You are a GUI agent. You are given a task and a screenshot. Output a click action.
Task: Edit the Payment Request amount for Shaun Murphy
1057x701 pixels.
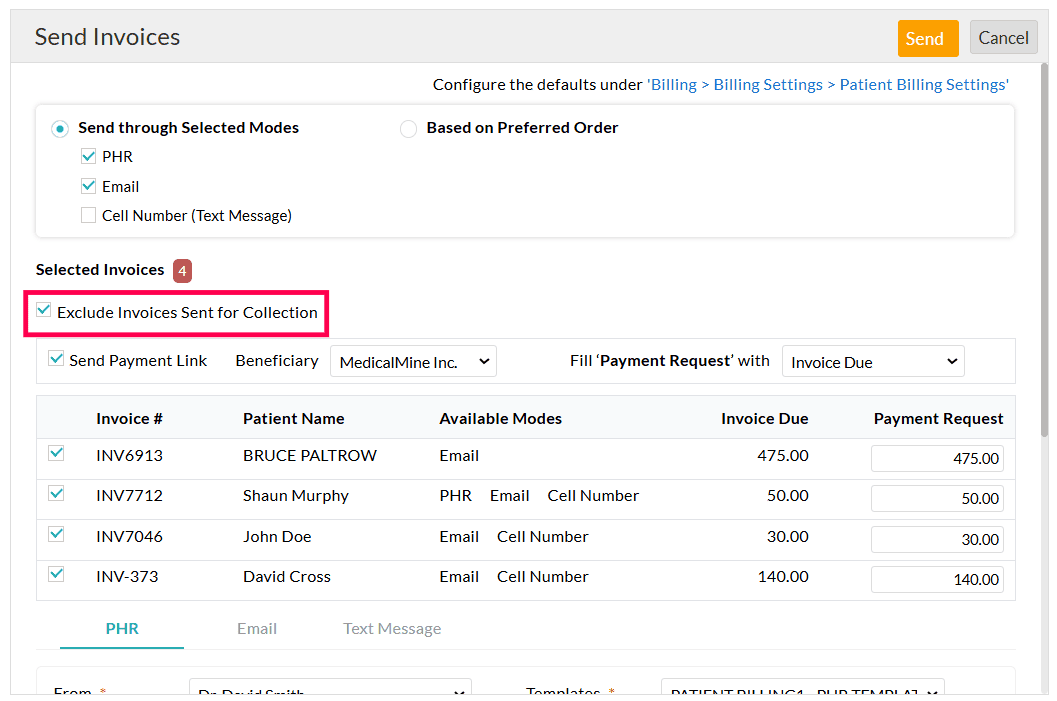(x=937, y=498)
